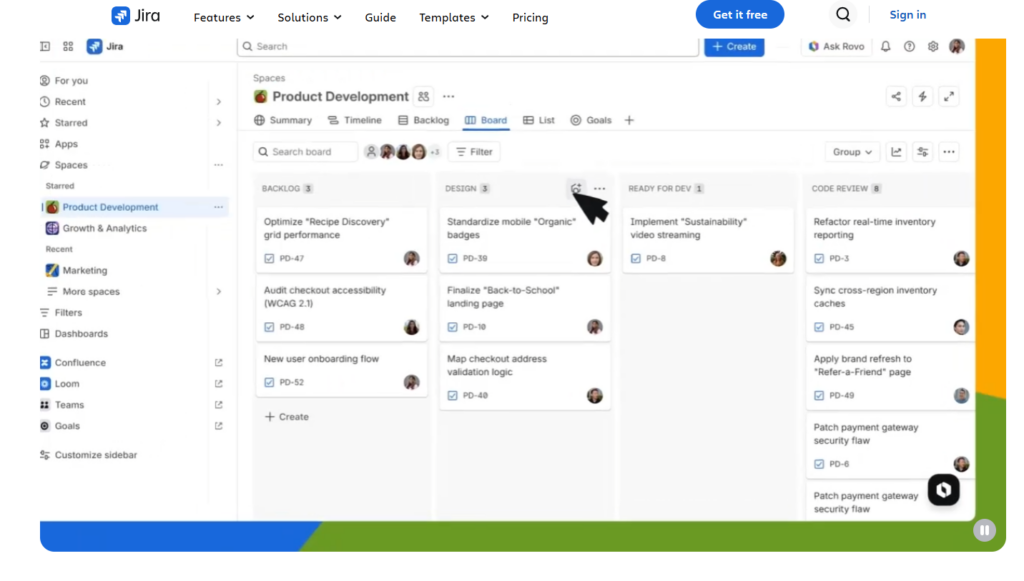Open the website search magnifier icon
The height and width of the screenshot is (581, 1024).
point(842,15)
